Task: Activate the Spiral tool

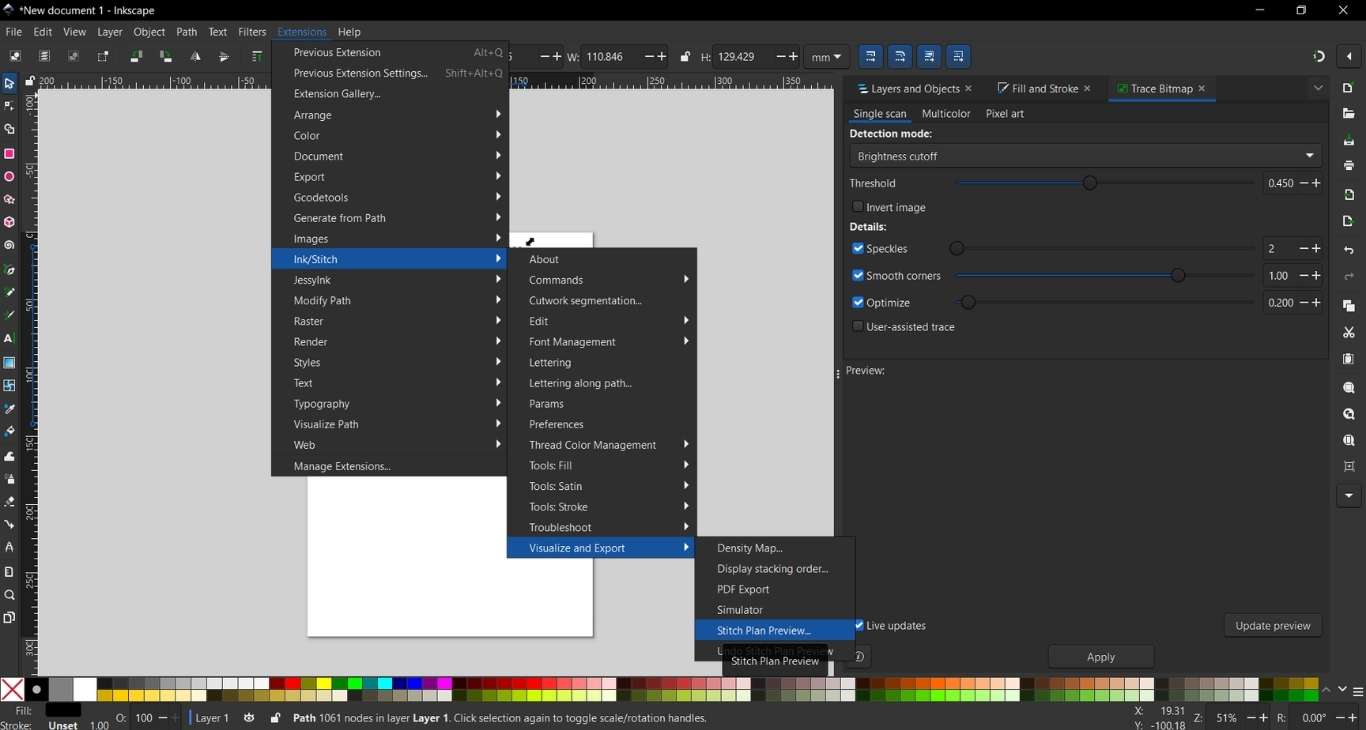Action: pyautogui.click(x=10, y=246)
